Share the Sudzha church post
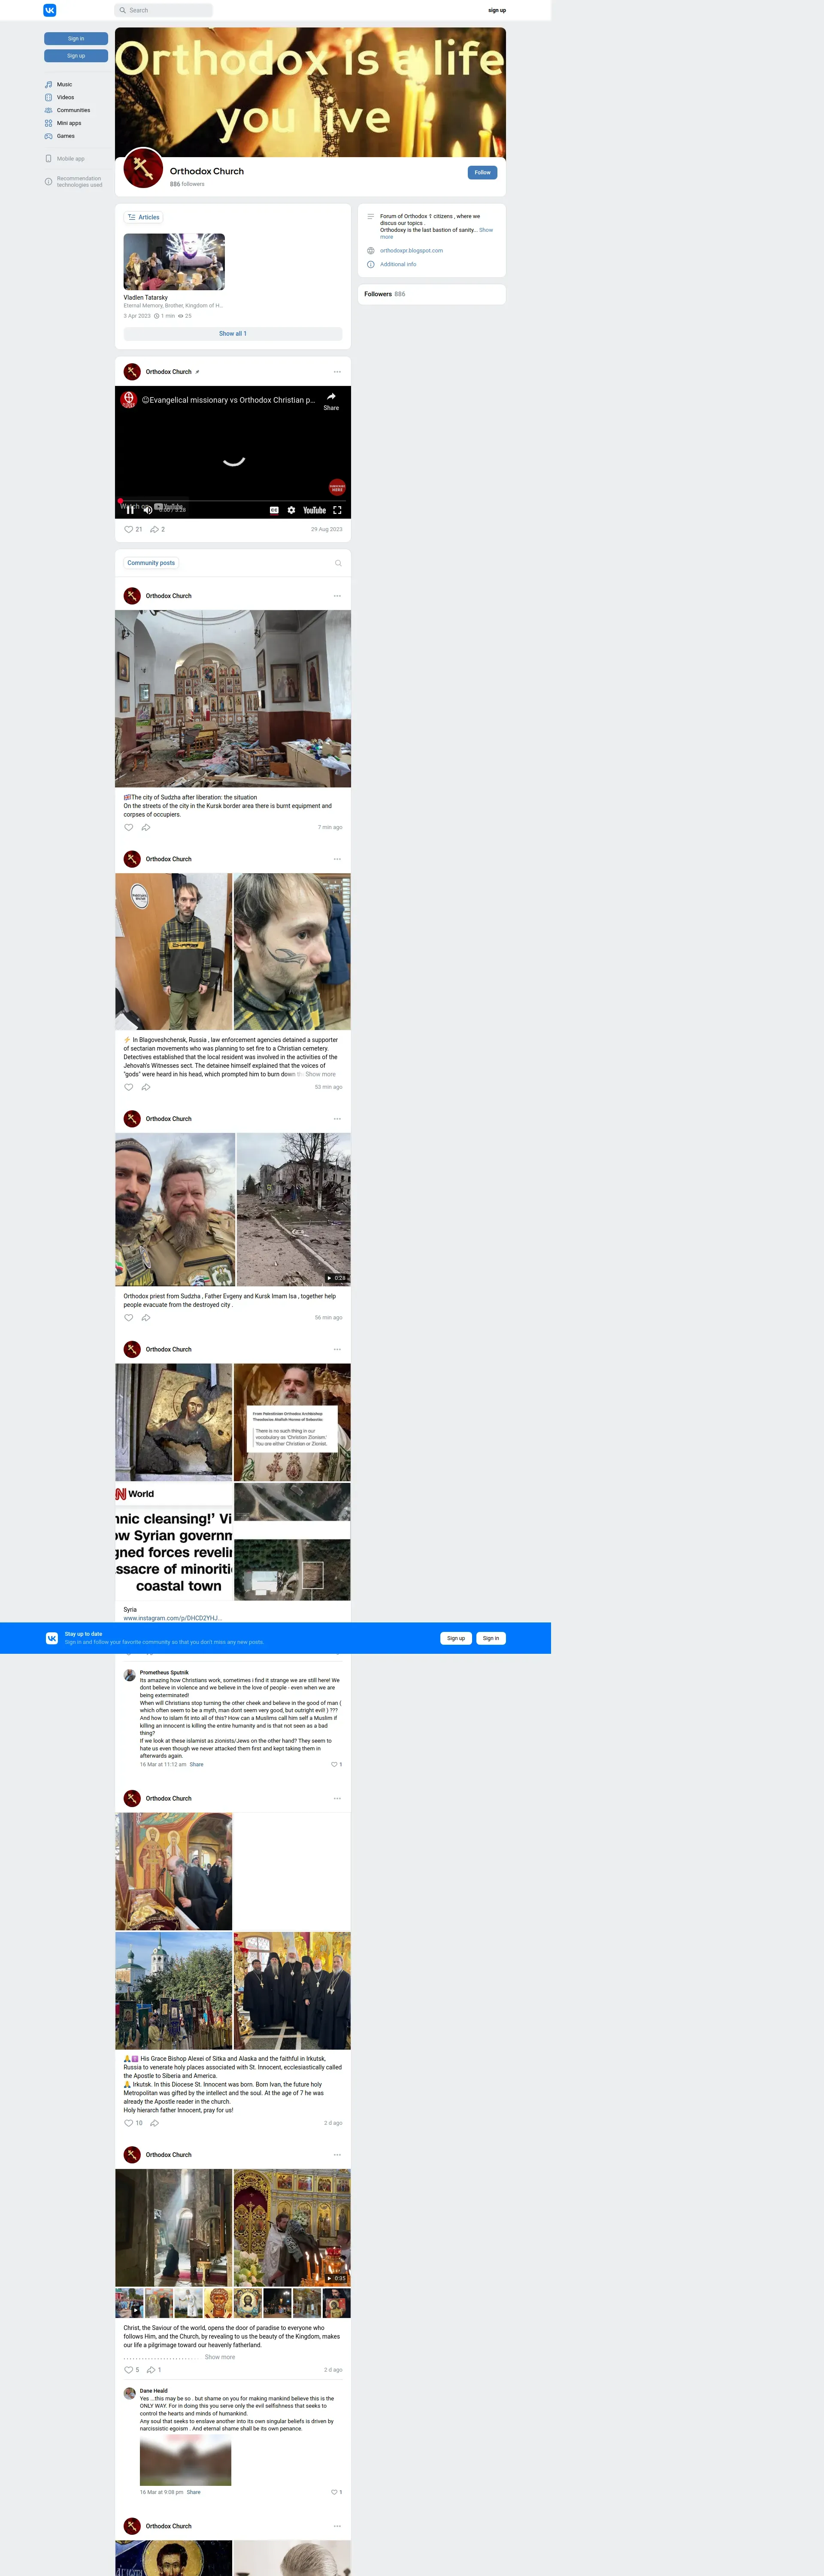 point(146,827)
